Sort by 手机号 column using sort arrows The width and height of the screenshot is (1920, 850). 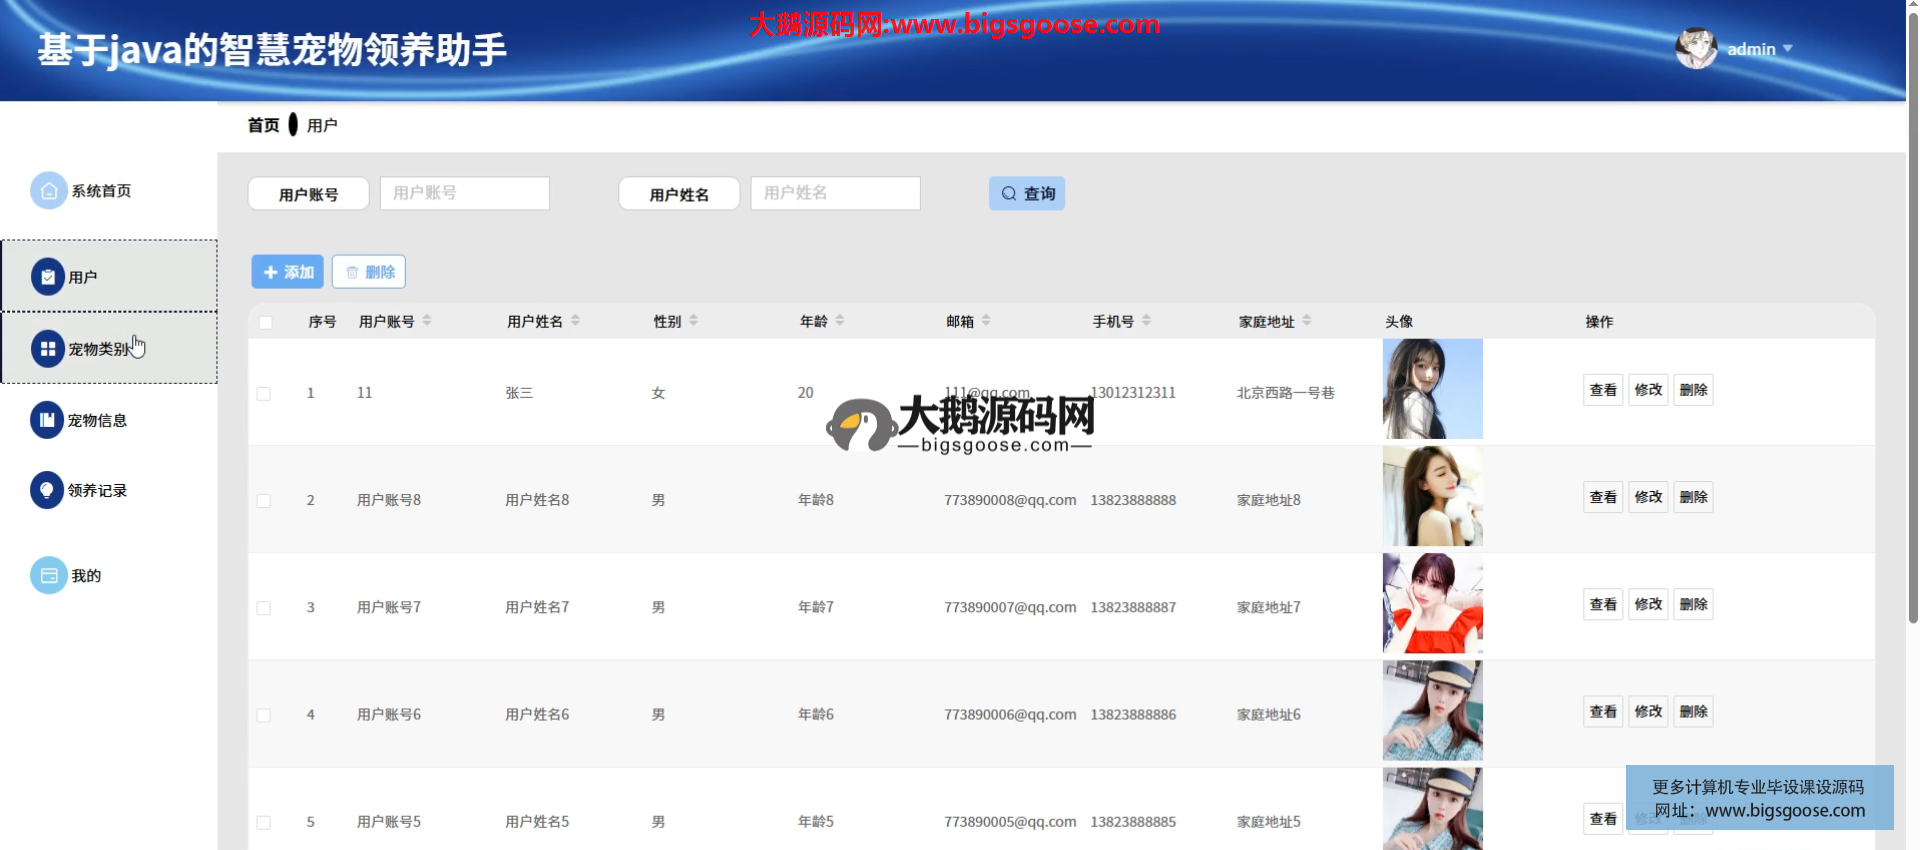tap(1146, 321)
